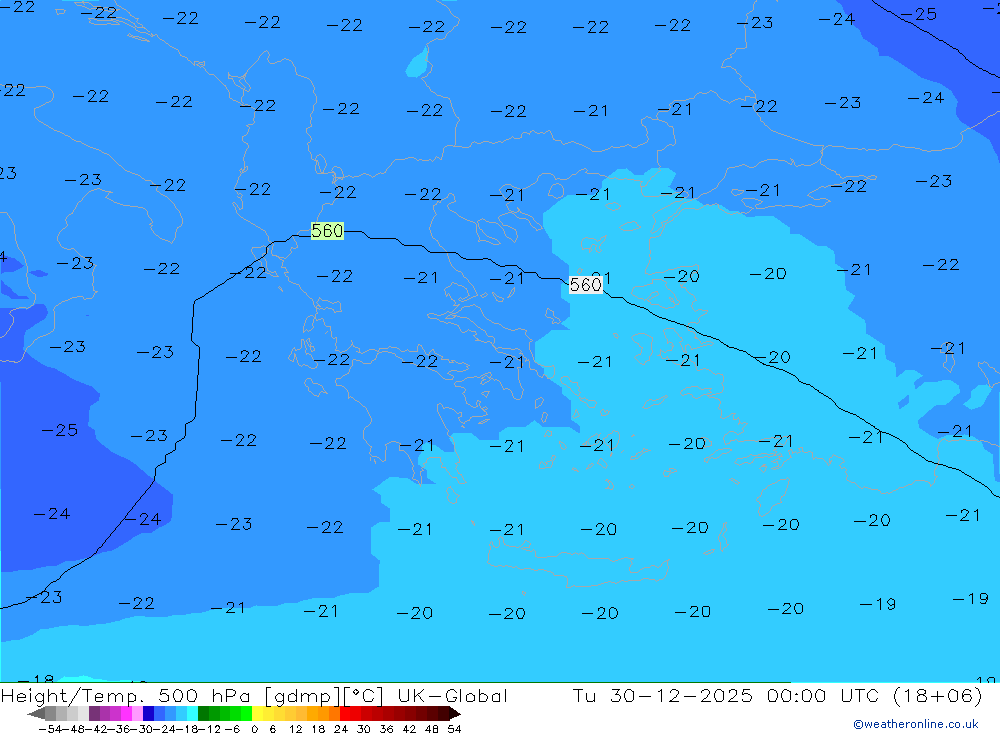
Task: Open the weatheronline.co.uk copyright link
Action: click(x=916, y=724)
